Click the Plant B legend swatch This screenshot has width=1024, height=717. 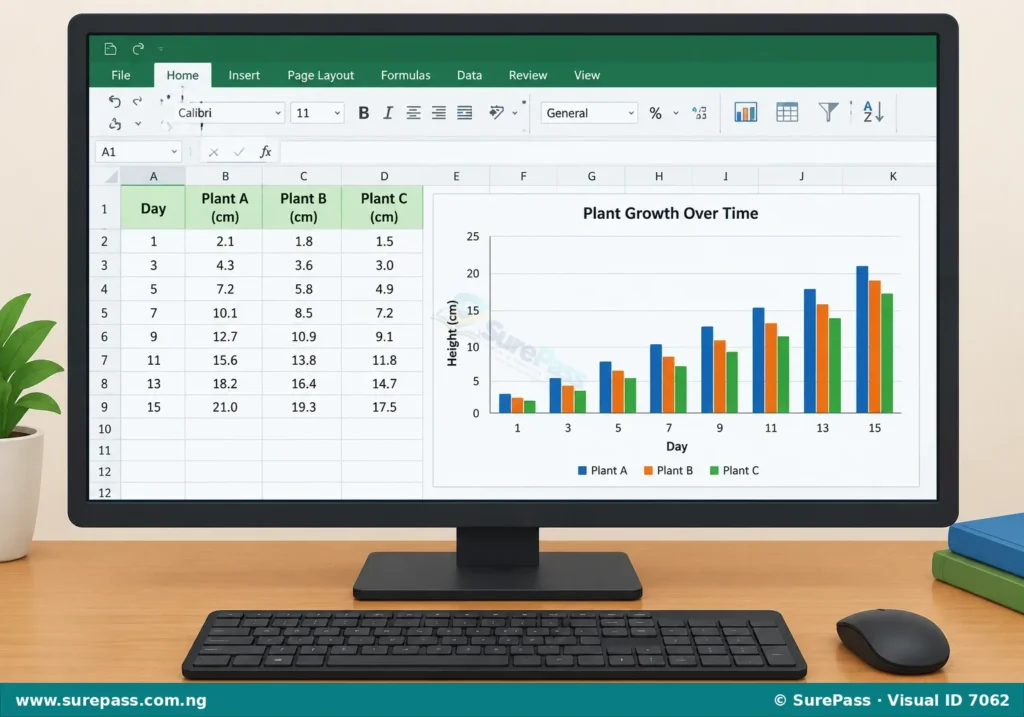(648, 470)
